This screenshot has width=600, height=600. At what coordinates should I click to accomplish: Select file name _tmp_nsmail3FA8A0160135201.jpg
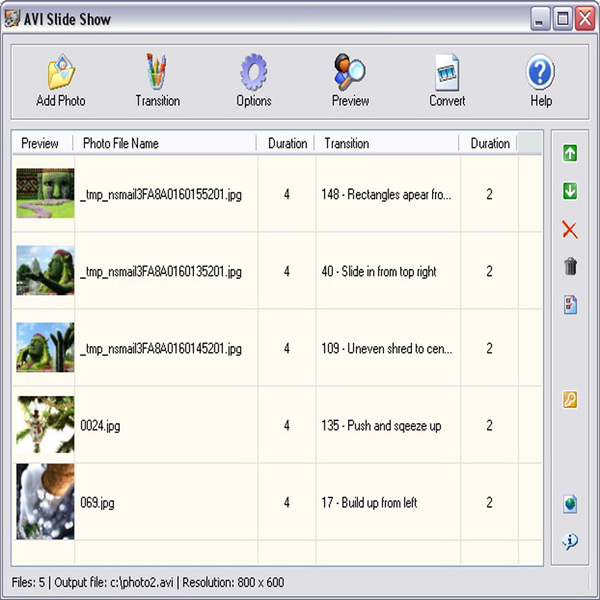pos(161,272)
